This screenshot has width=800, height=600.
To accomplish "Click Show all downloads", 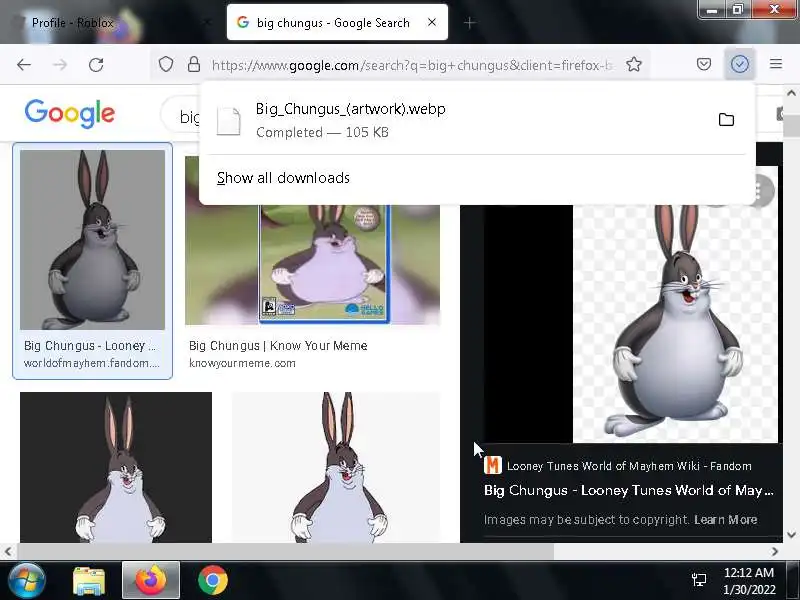I will tap(283, 178).
